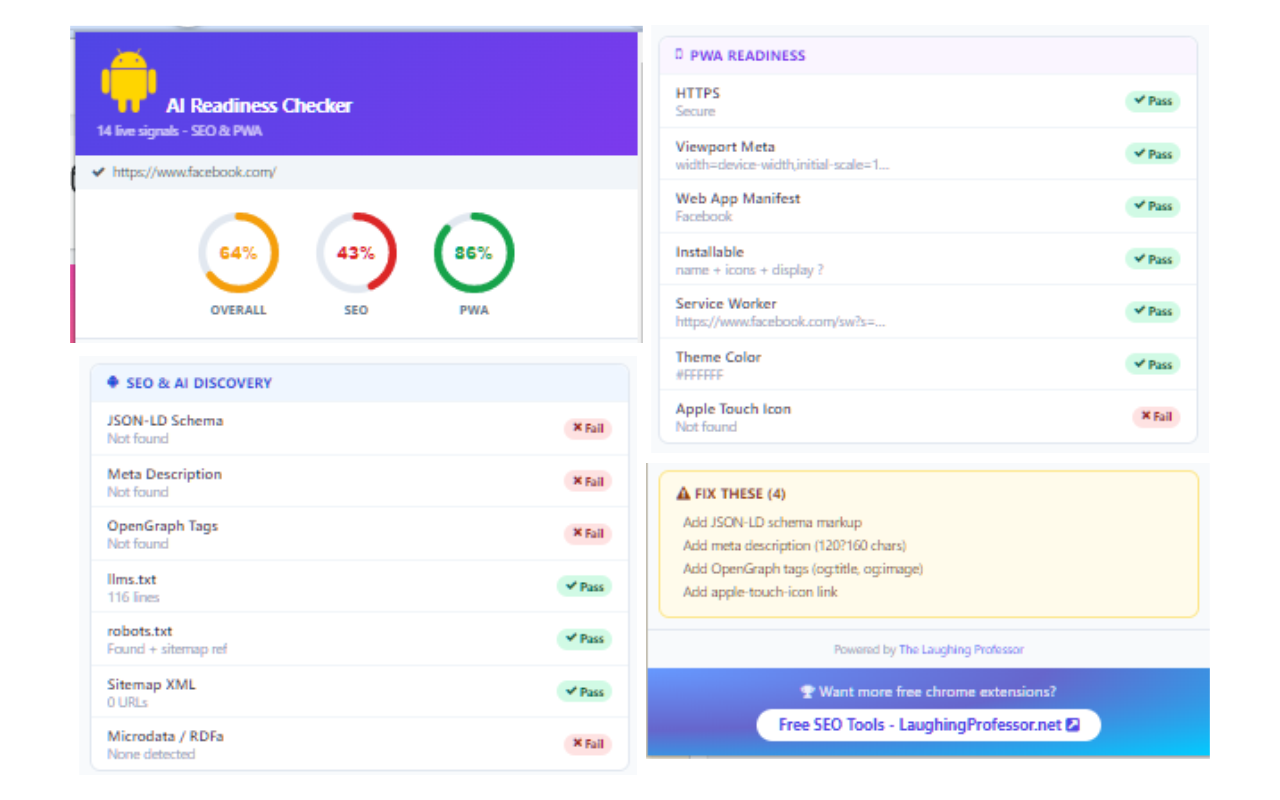Screen dimensions: 1280x800
Task: Click 'Add JSON-LD schema markup' fix item
Action: coord(772,522)
